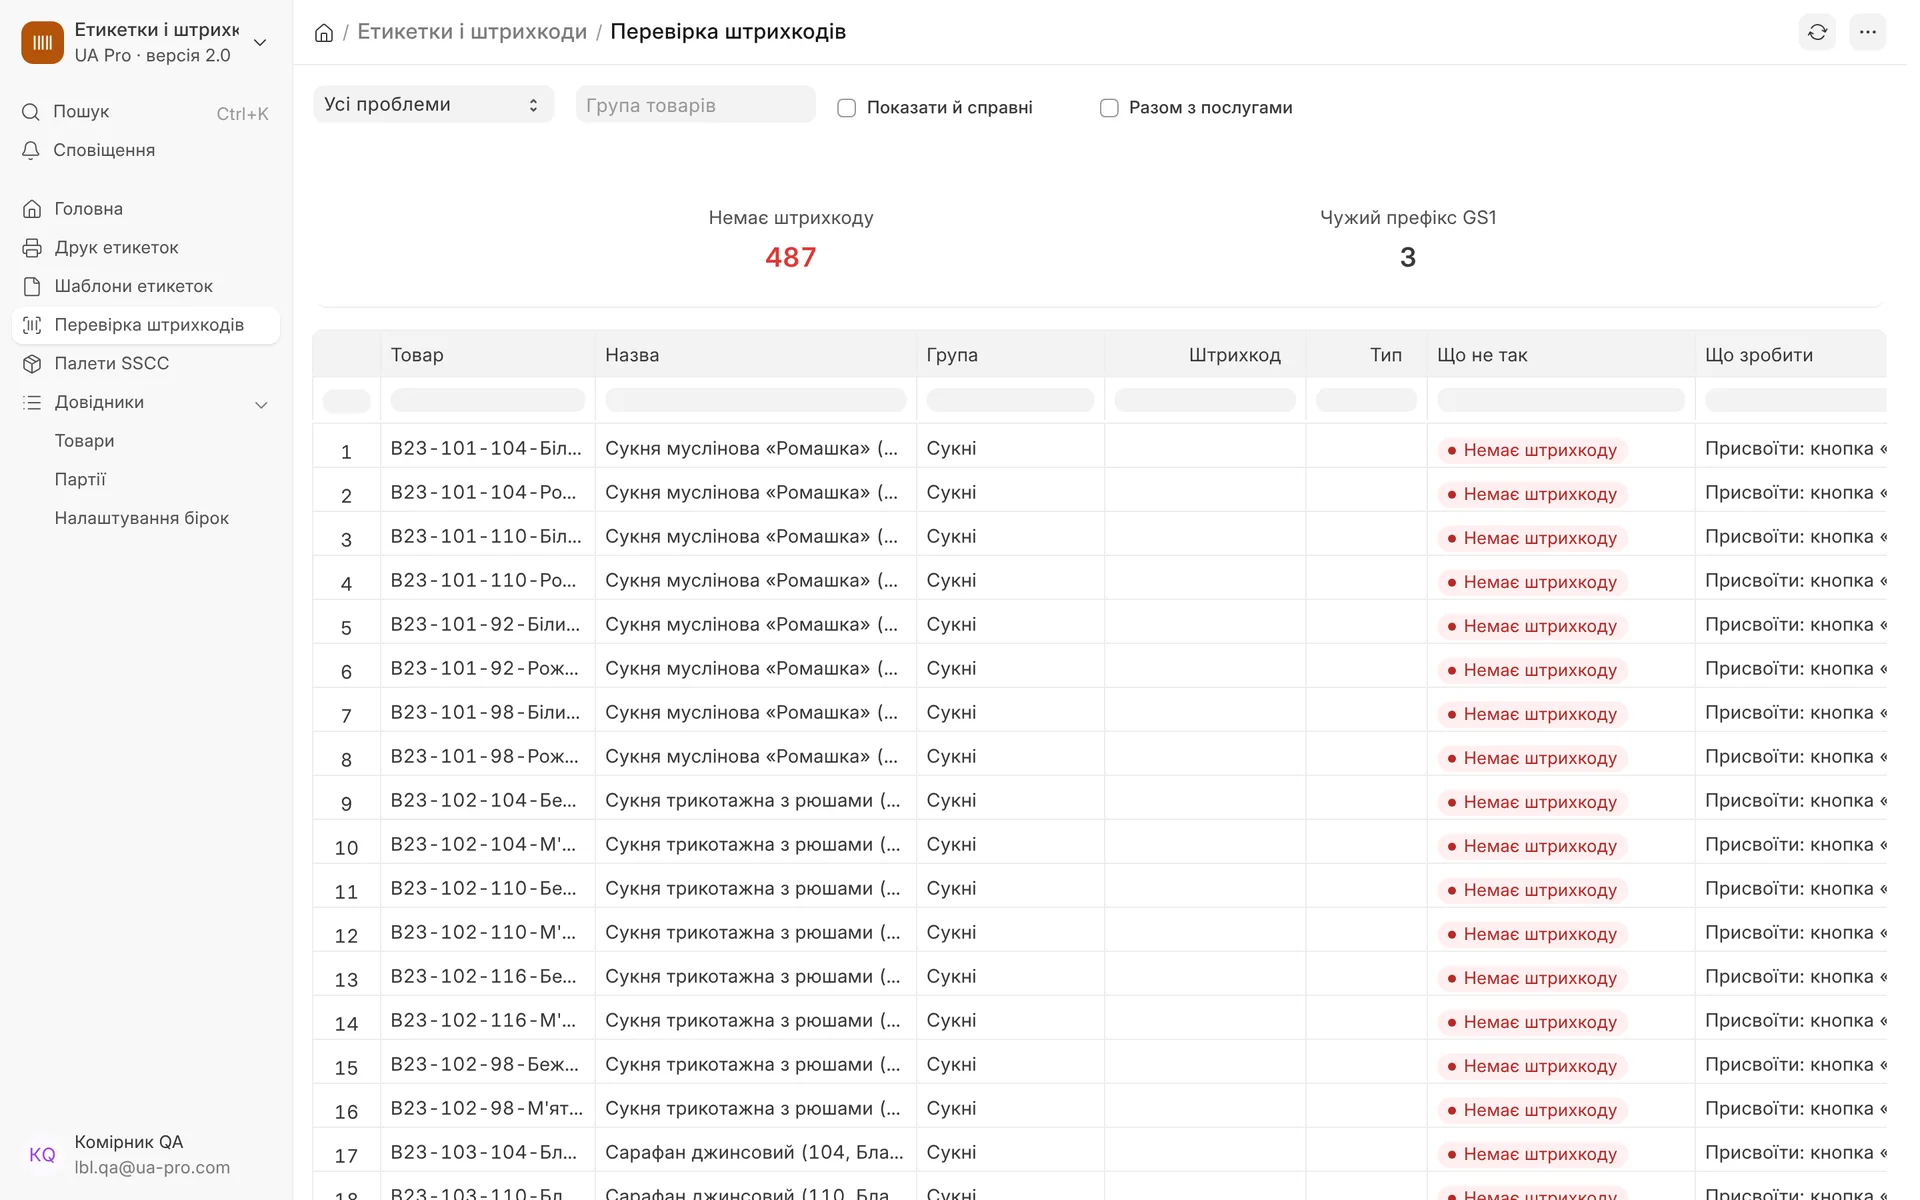
Task: Click the search magnifier icon in sidebar
Action: pos(31,112)
